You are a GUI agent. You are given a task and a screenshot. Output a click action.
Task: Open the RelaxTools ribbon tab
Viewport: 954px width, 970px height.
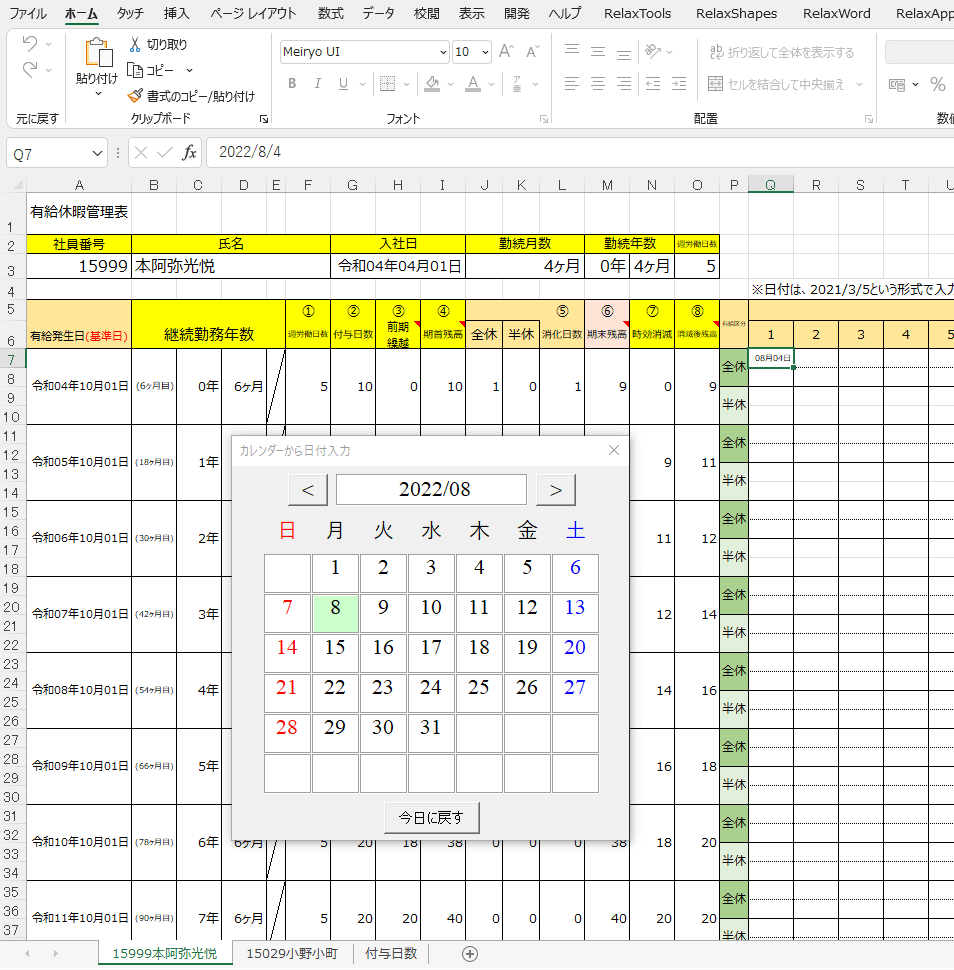tap(637, 14)
